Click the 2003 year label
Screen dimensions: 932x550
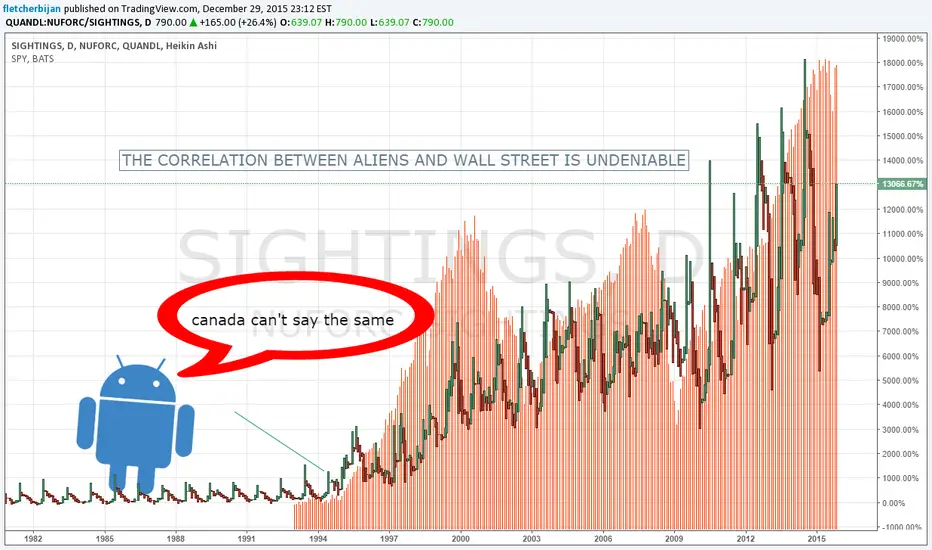click(x=532, y=539)
